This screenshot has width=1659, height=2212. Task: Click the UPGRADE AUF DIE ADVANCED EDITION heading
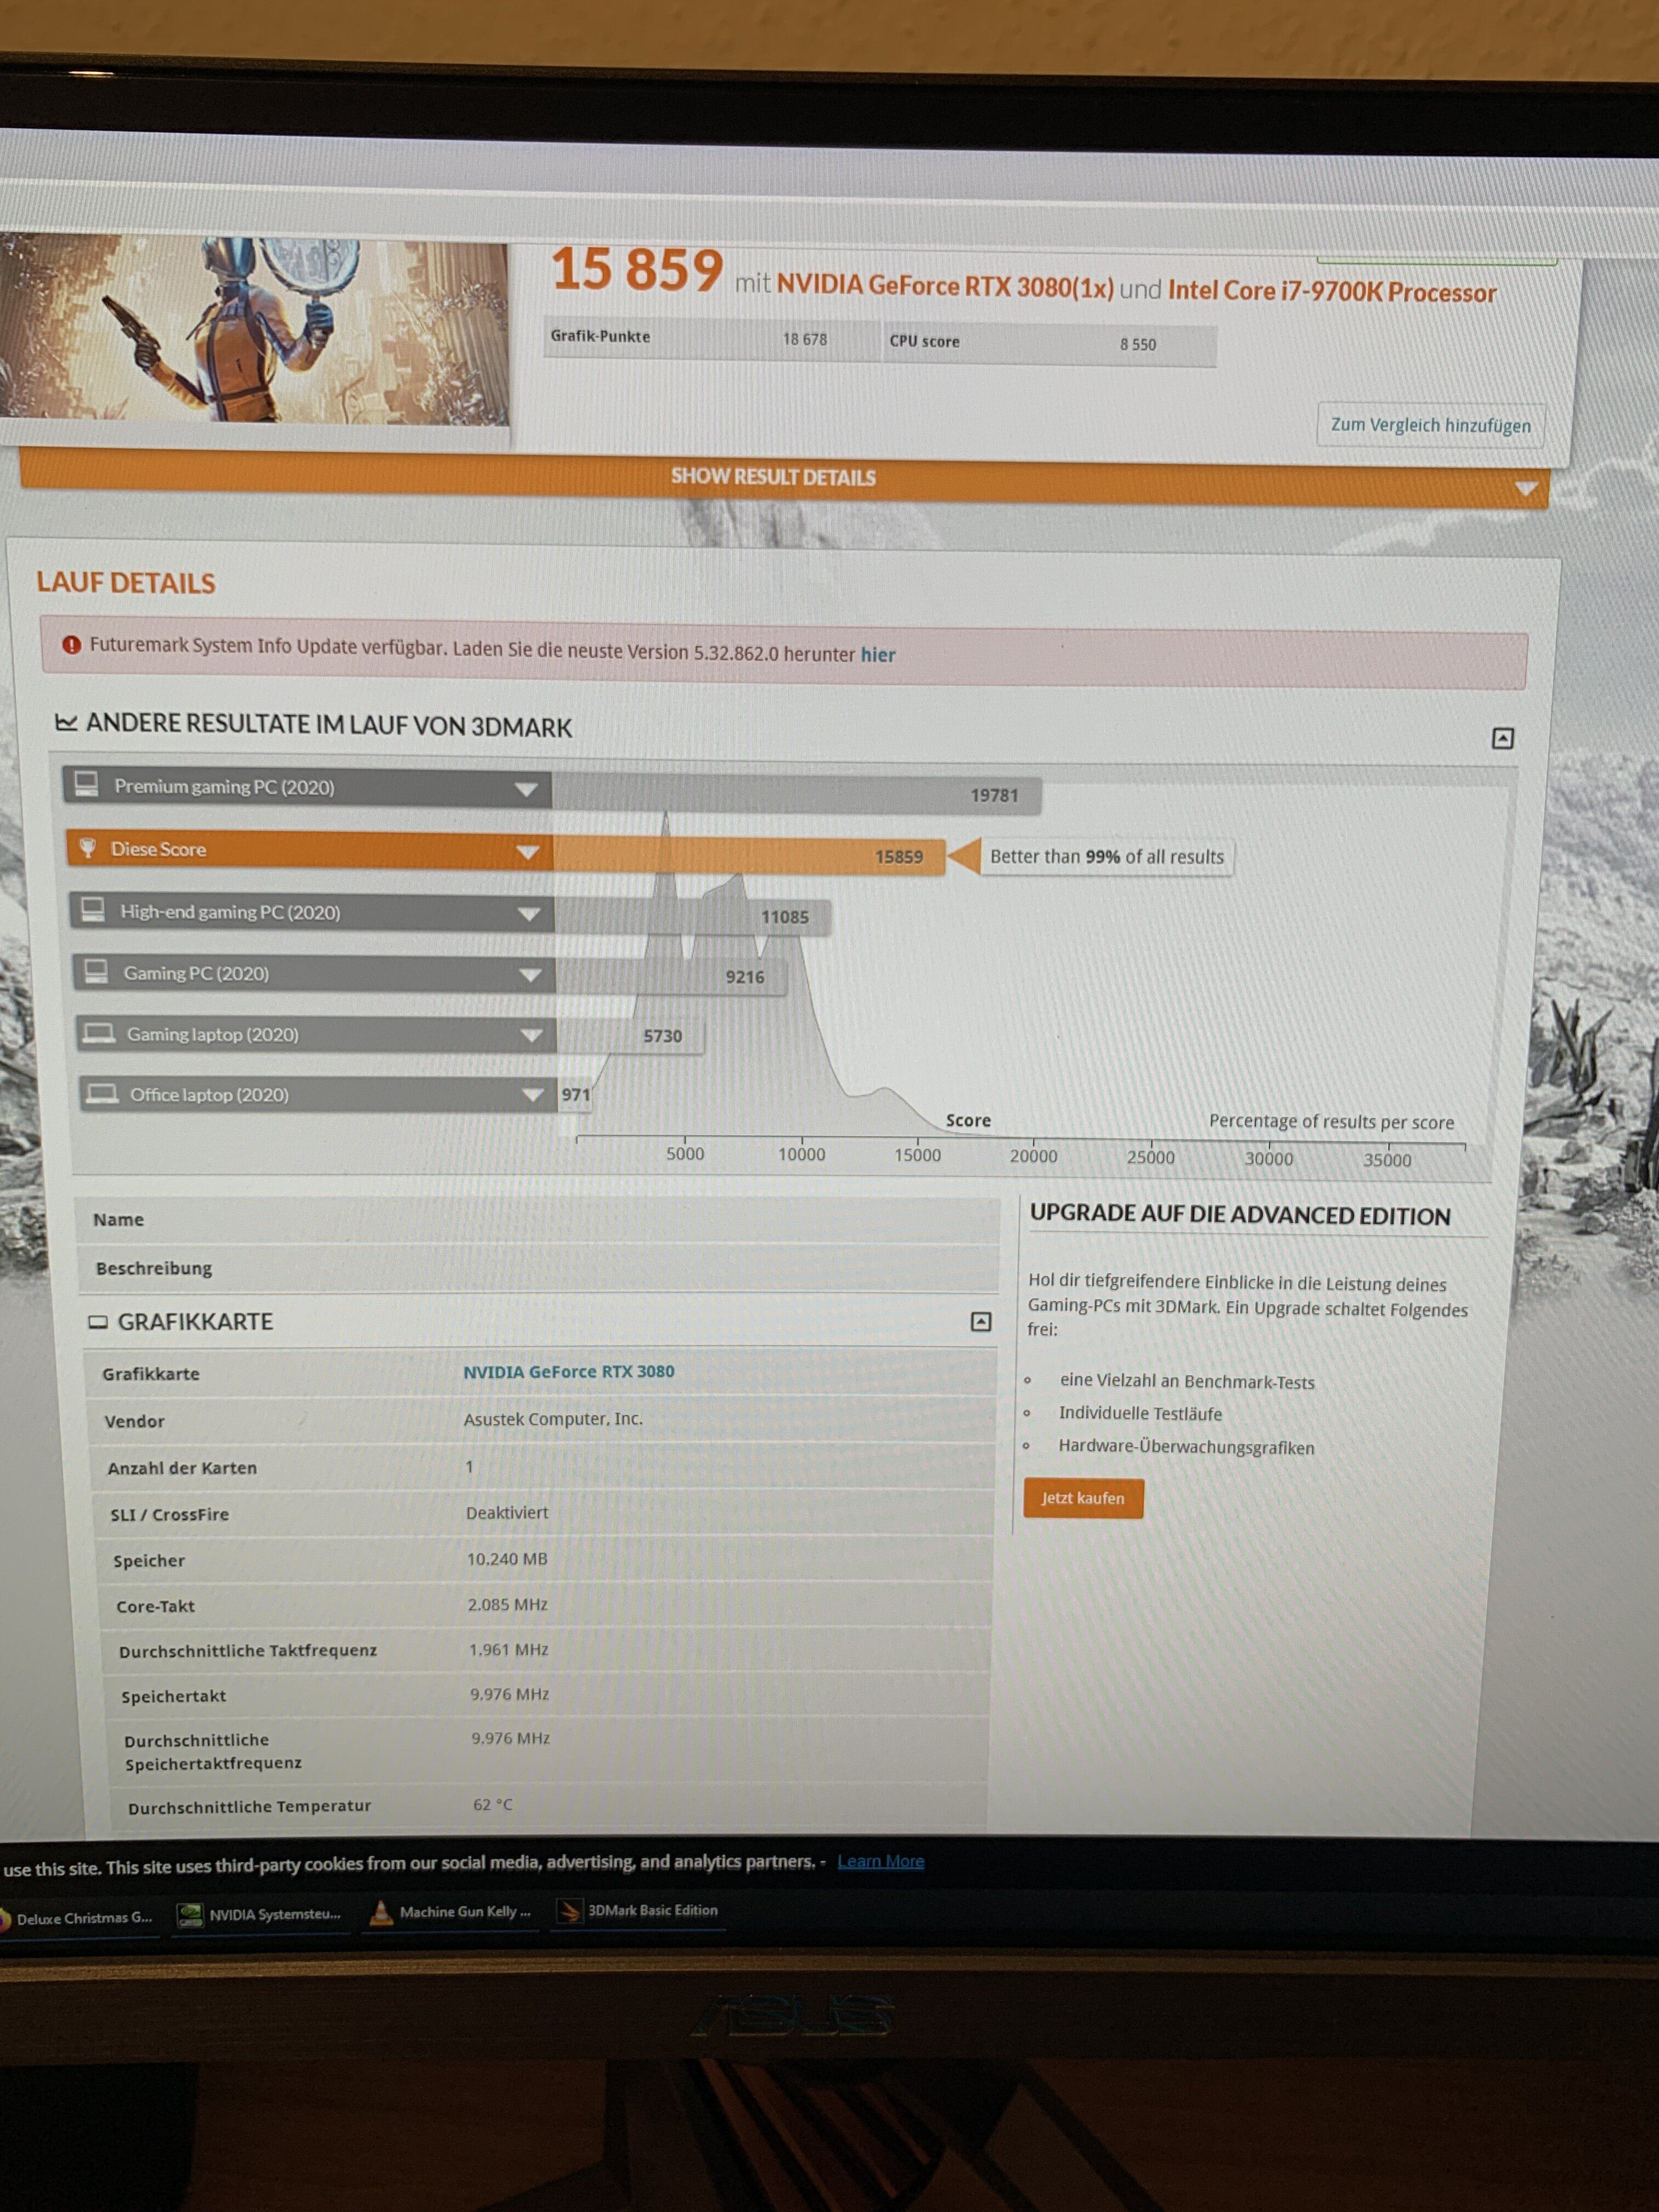[1239, 1214]
